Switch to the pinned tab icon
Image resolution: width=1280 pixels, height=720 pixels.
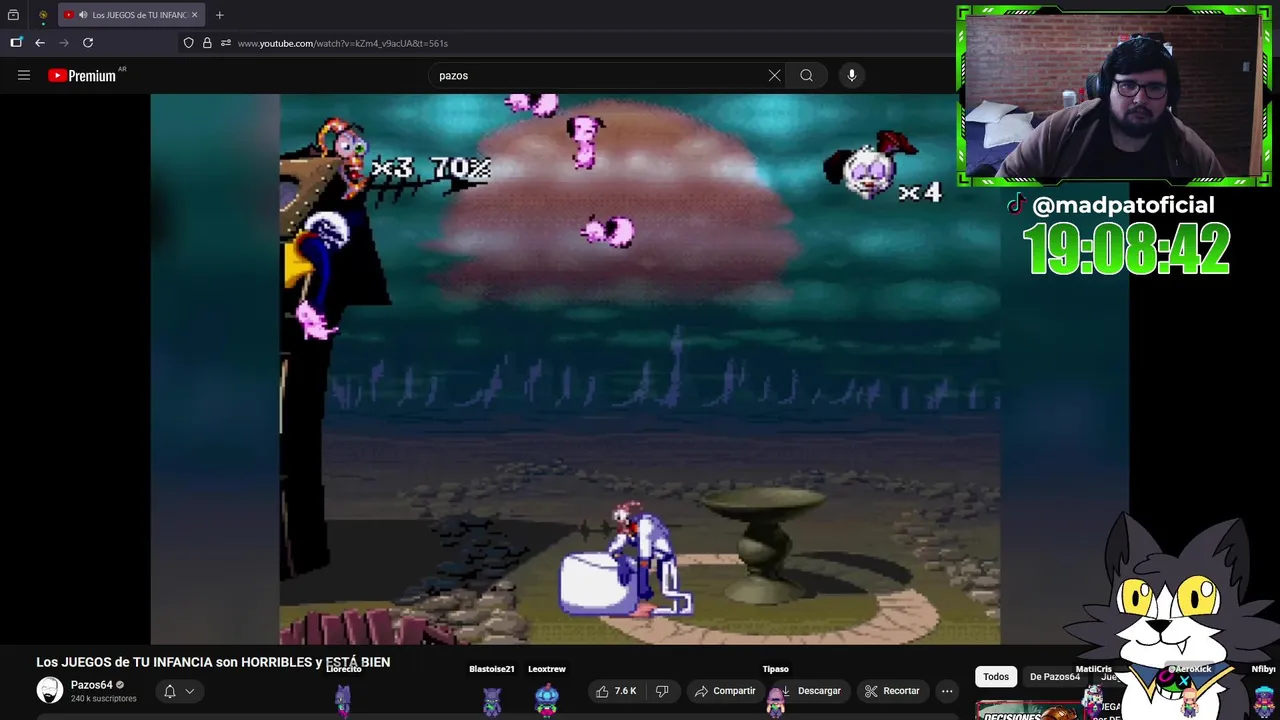pyautogui.click(x=43, y=15)
